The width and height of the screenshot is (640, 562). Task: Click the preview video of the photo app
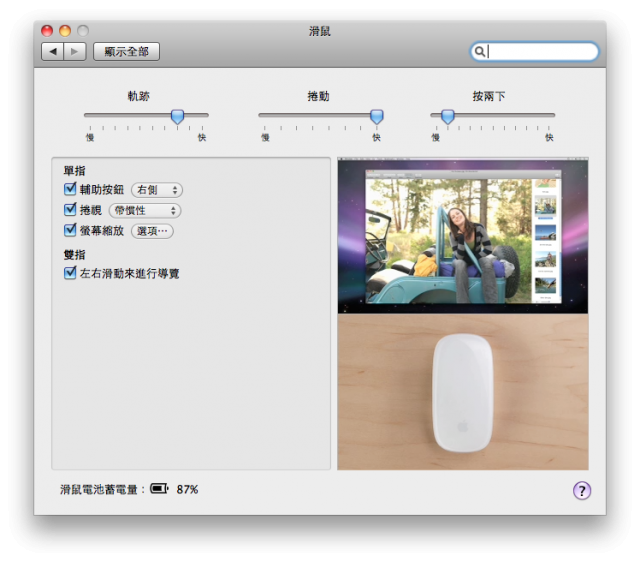463,235
